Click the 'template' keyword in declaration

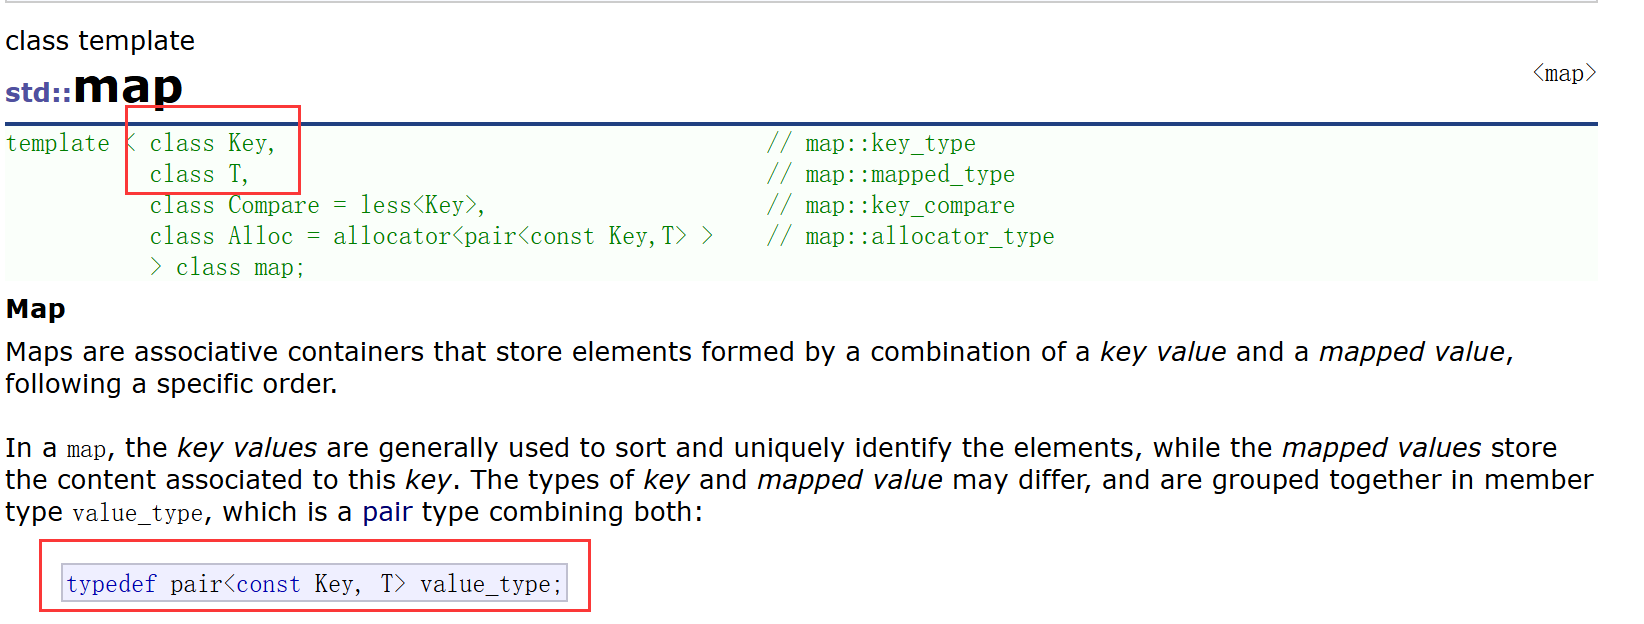point(58,144)
